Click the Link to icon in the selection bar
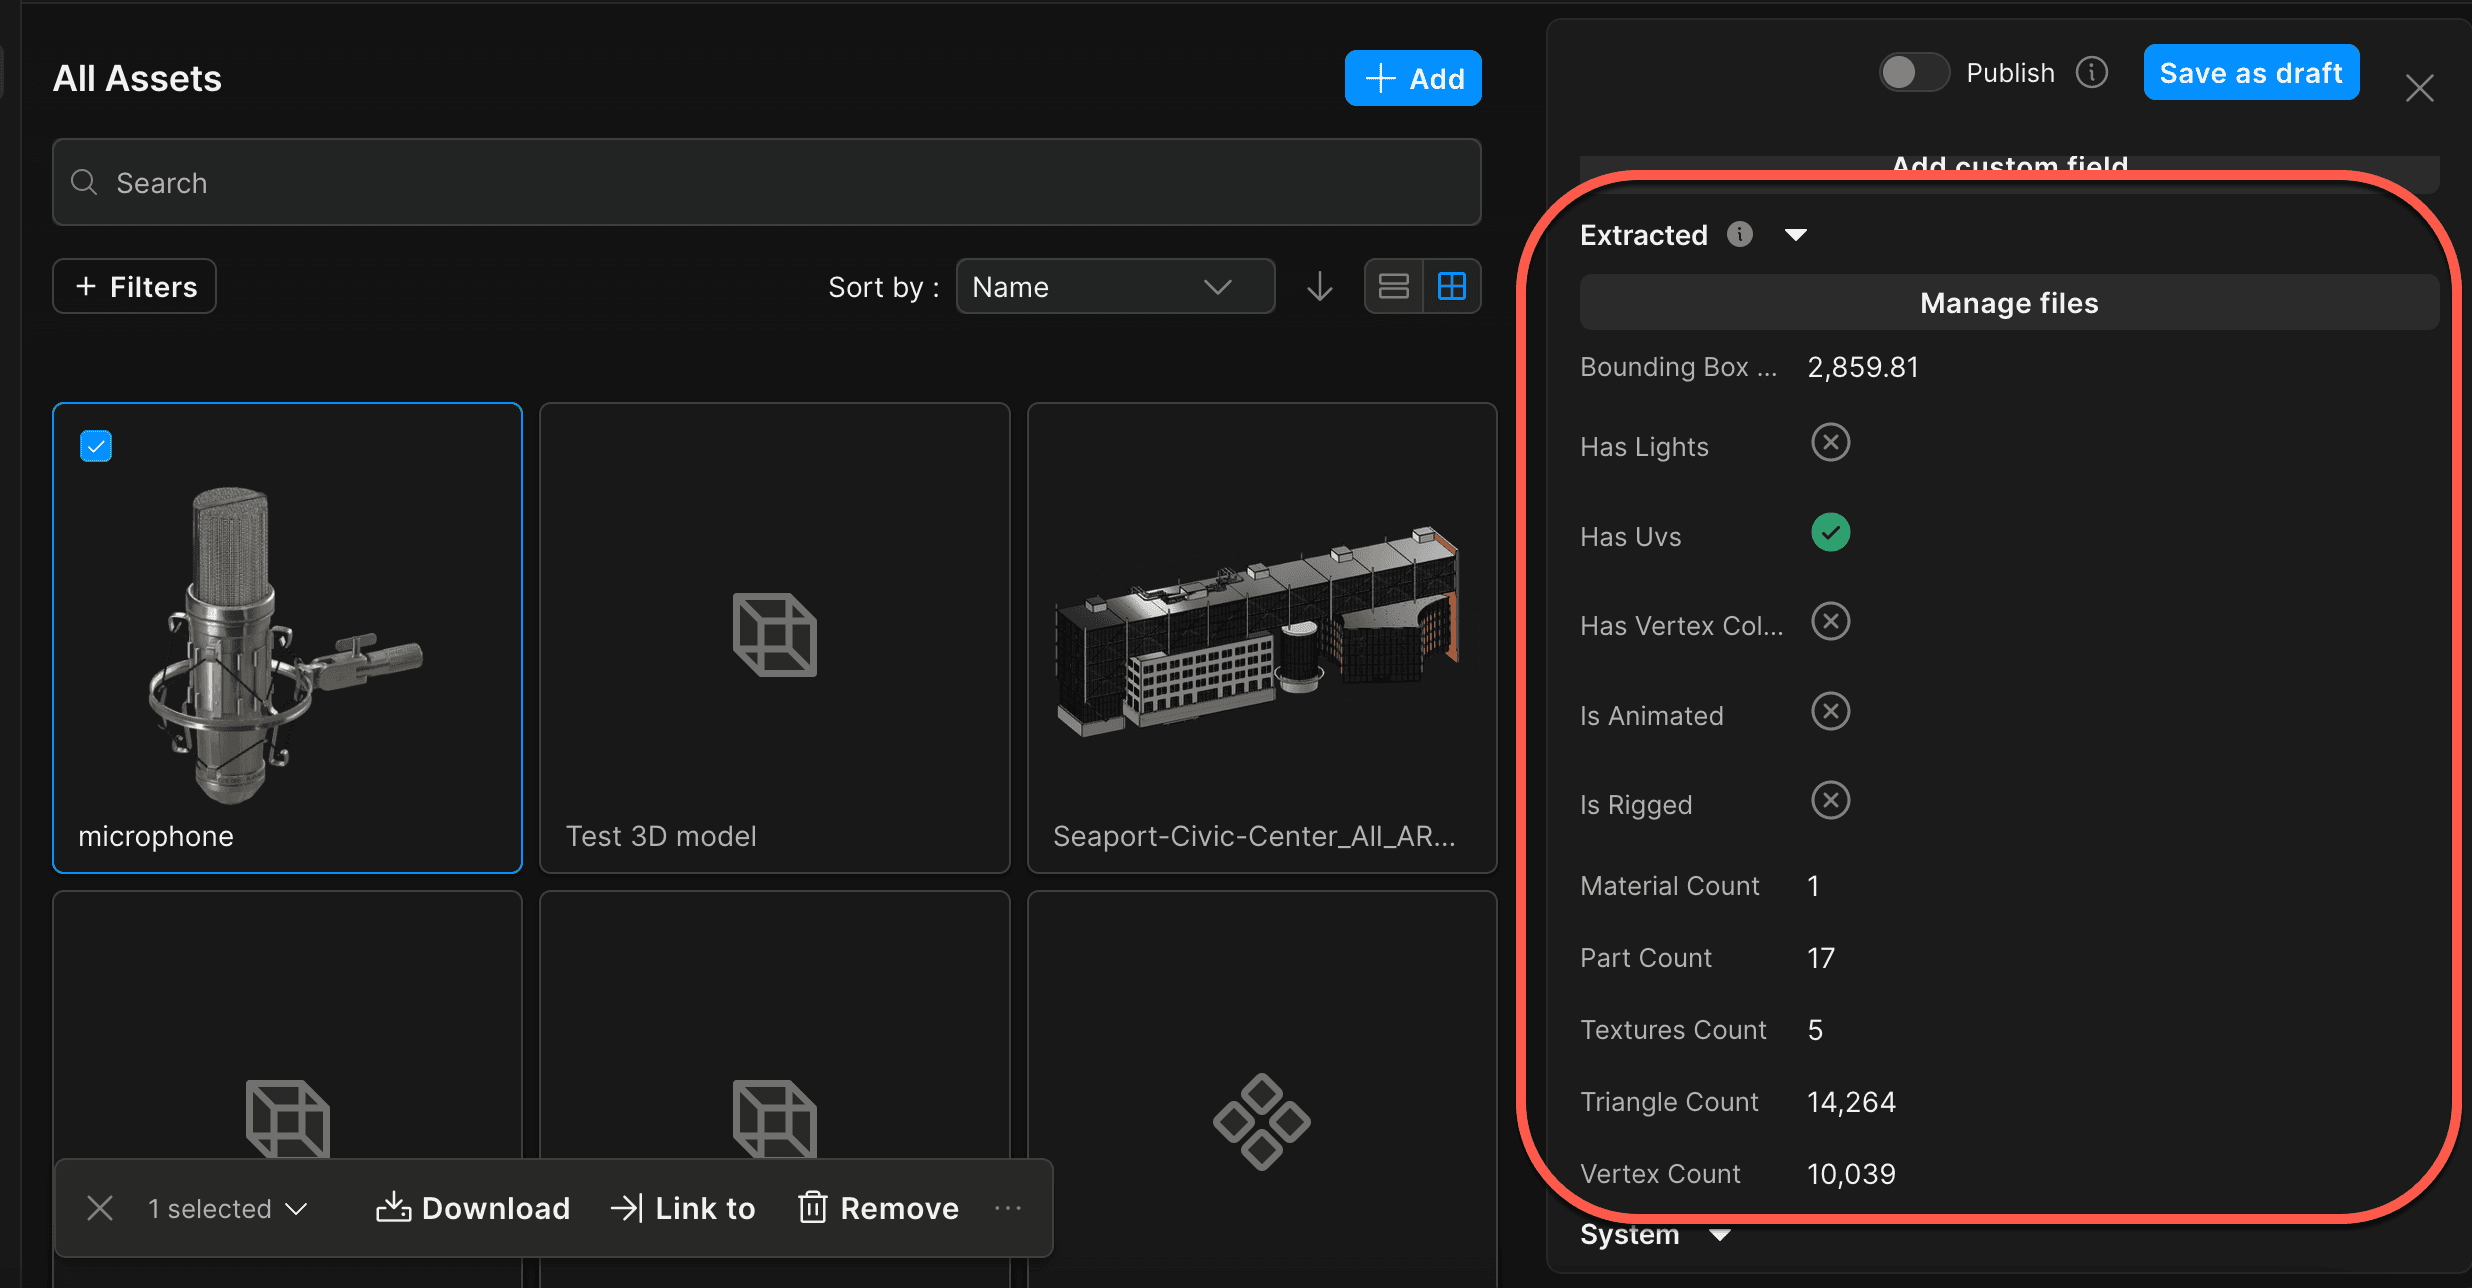This screenshot has height=1288, width=2472. click(626, 1207)
